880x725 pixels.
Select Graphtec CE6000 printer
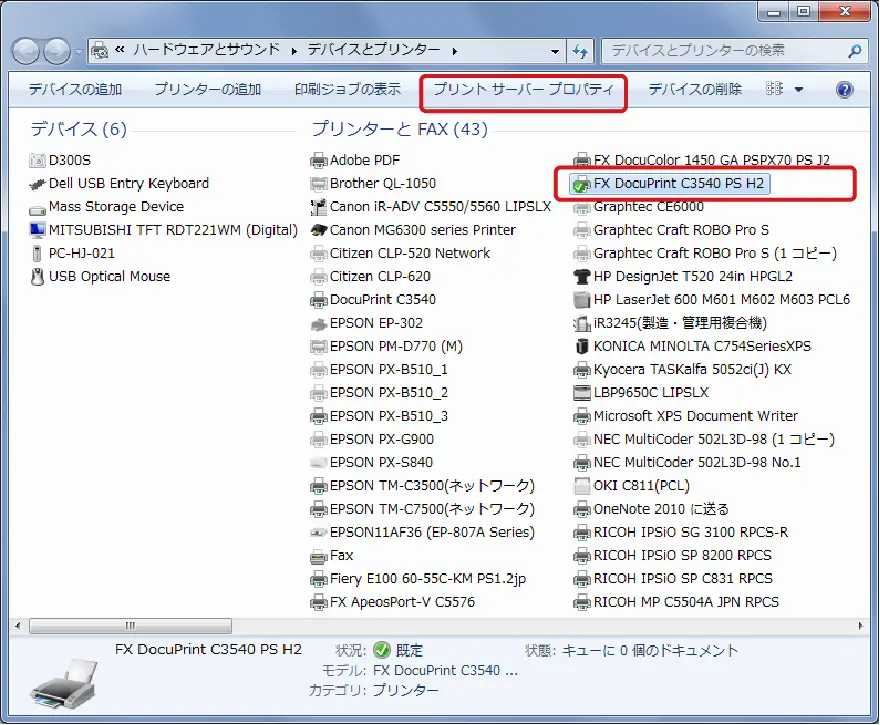(x=639, y=207)
